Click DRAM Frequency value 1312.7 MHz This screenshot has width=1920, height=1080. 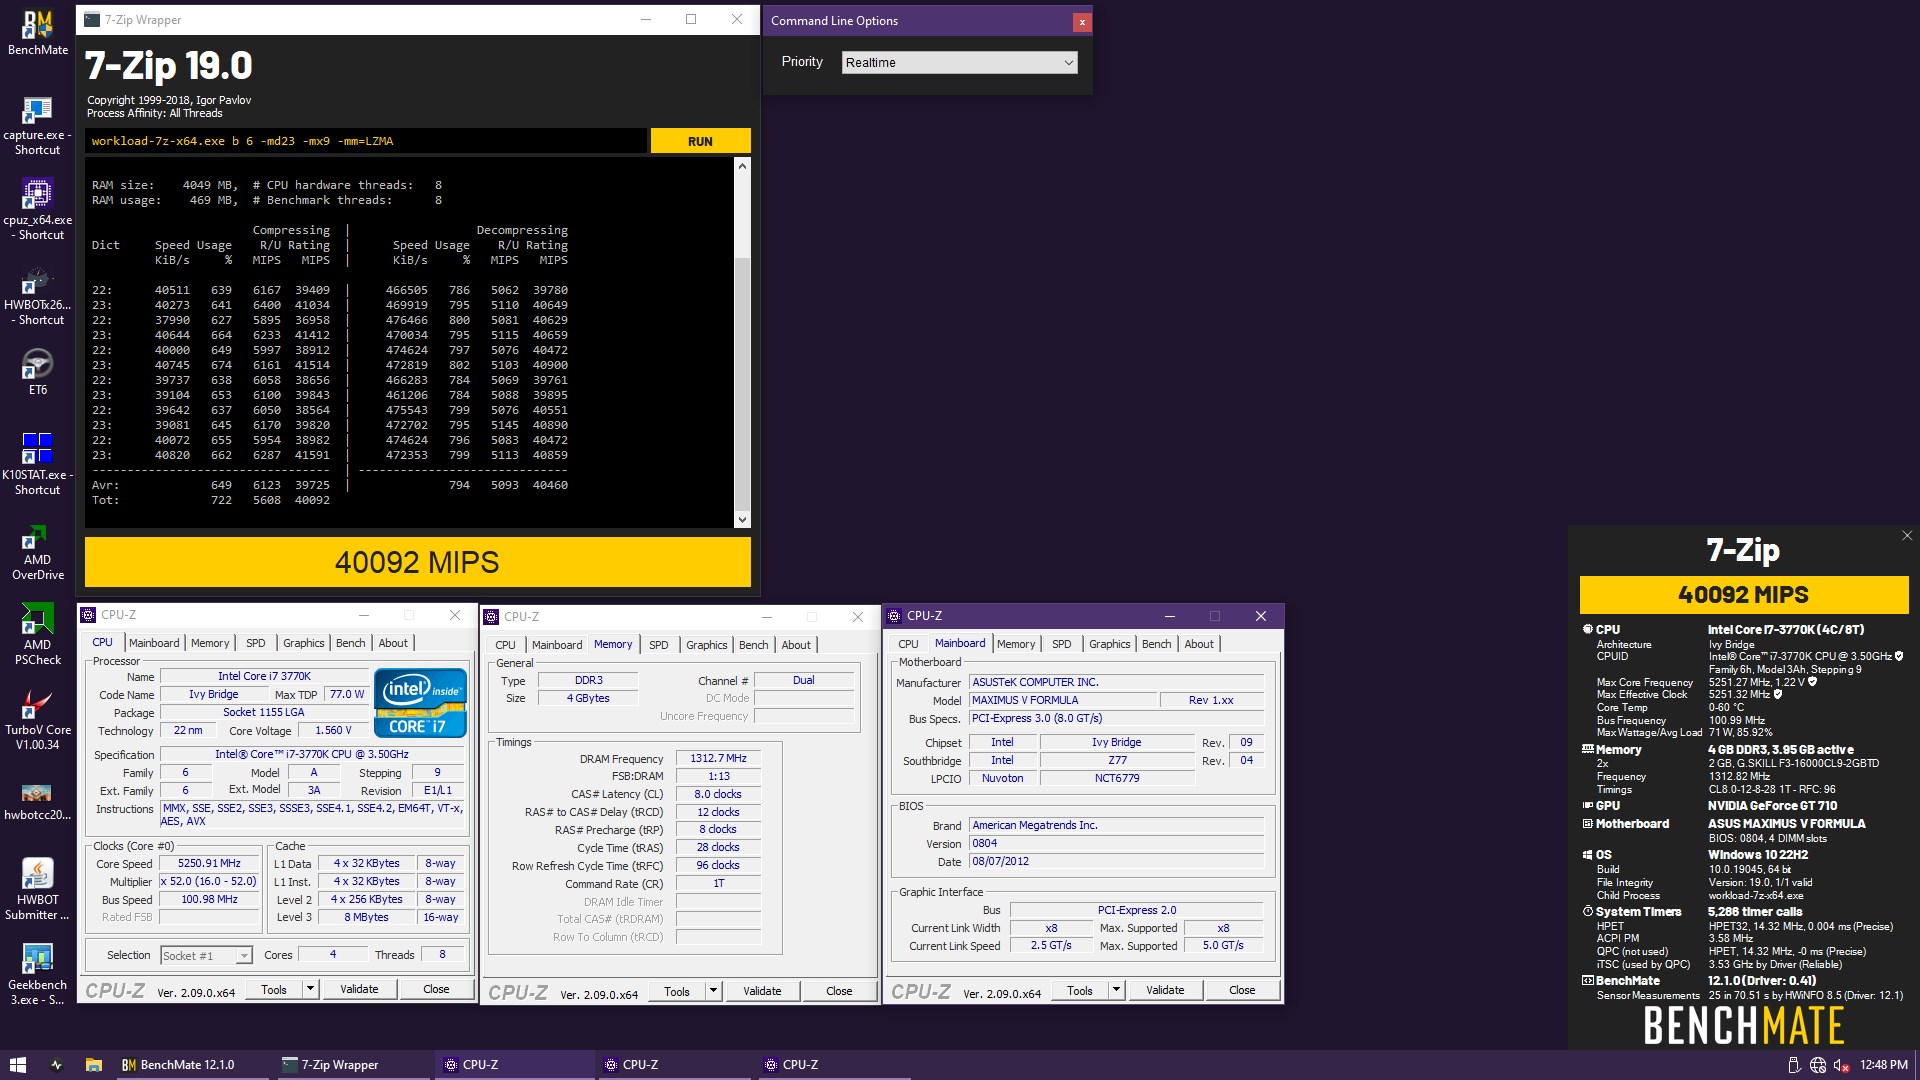point(718,759)
